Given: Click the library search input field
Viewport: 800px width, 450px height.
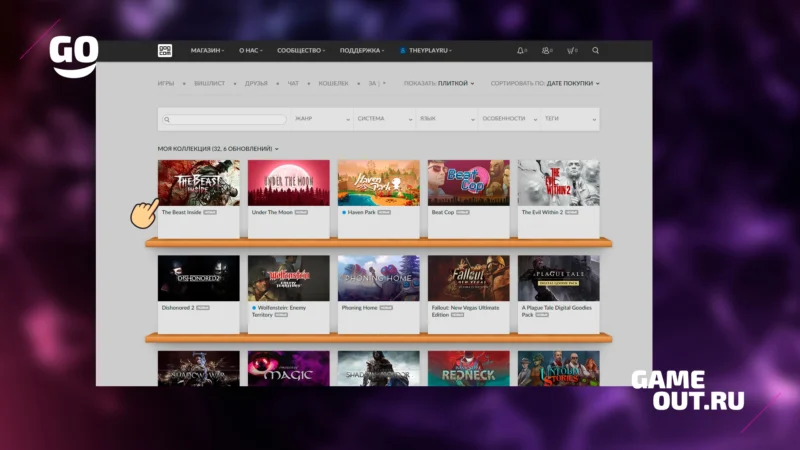Looking at the screenshot, I should [224, 119].
